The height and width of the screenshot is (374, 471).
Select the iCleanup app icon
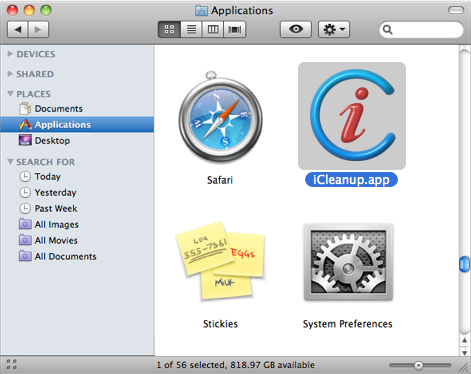point(352,116)
